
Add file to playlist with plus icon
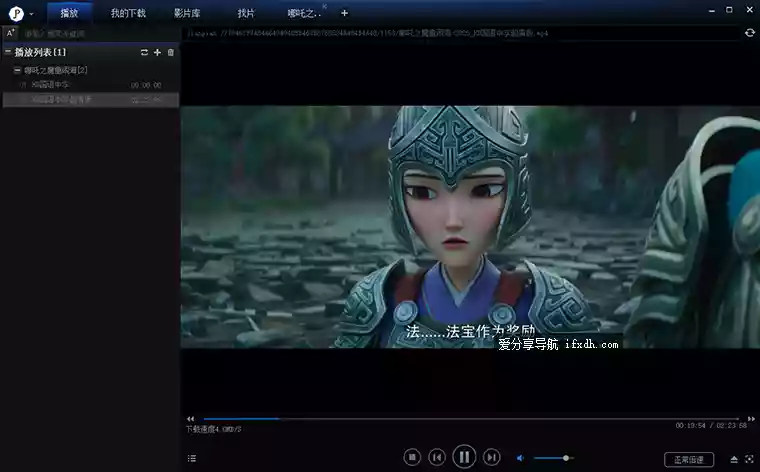157,52
